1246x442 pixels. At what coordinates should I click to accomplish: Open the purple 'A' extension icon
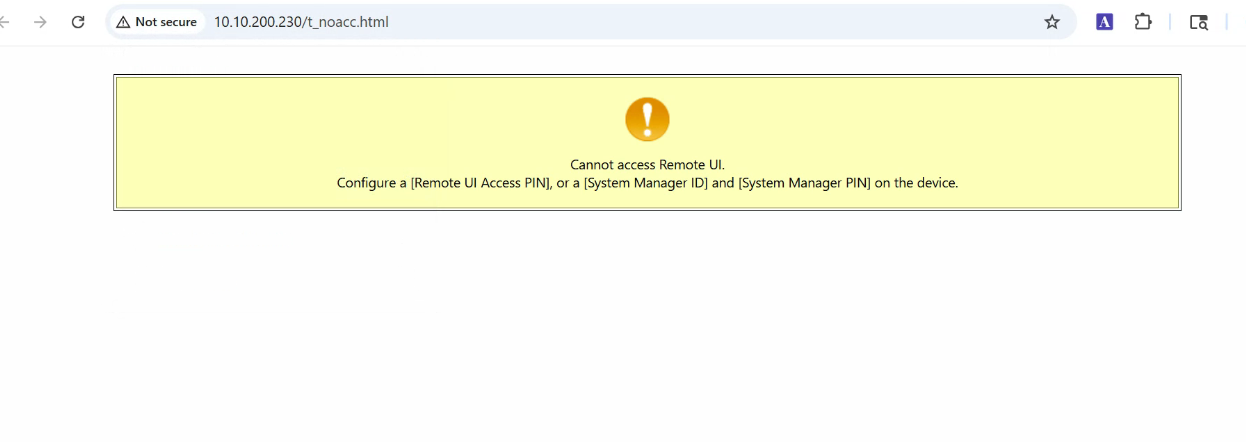tap(1104, 22)
